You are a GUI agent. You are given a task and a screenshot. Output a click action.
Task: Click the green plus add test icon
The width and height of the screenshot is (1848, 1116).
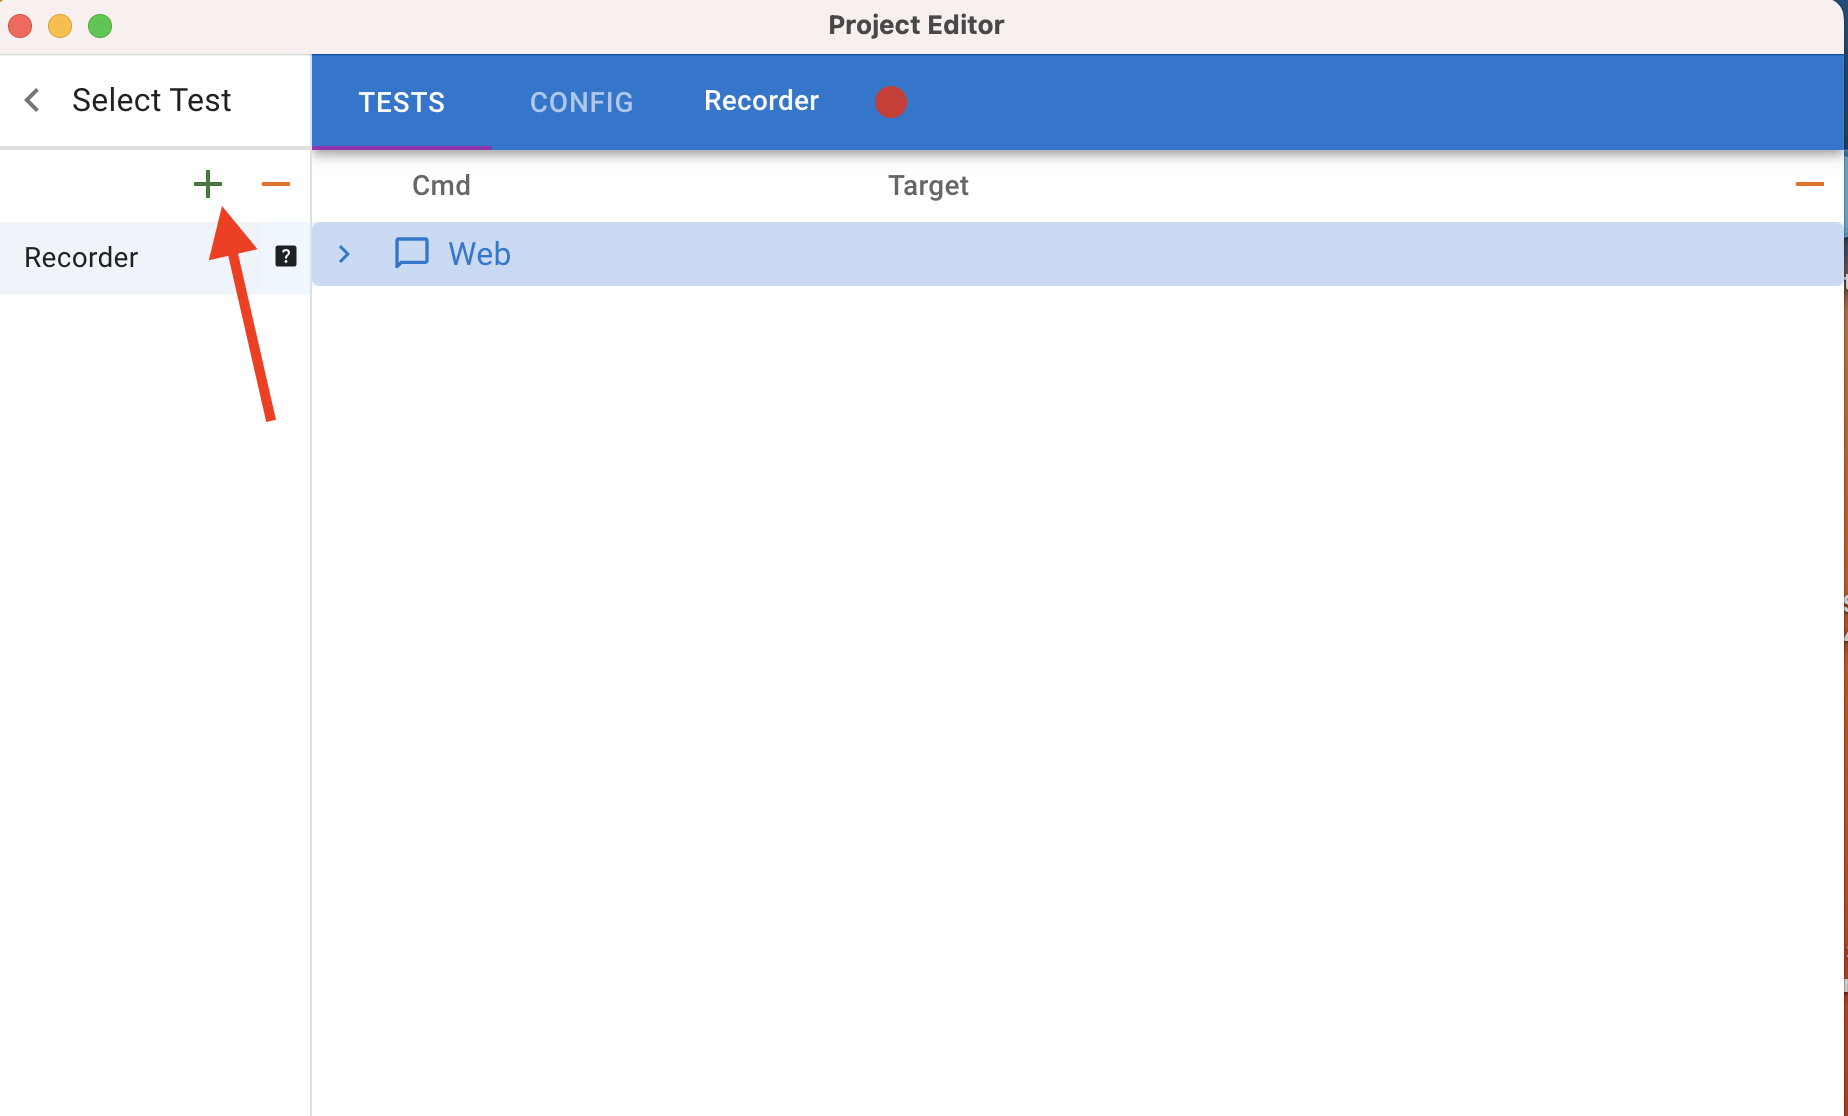[207, 184]
